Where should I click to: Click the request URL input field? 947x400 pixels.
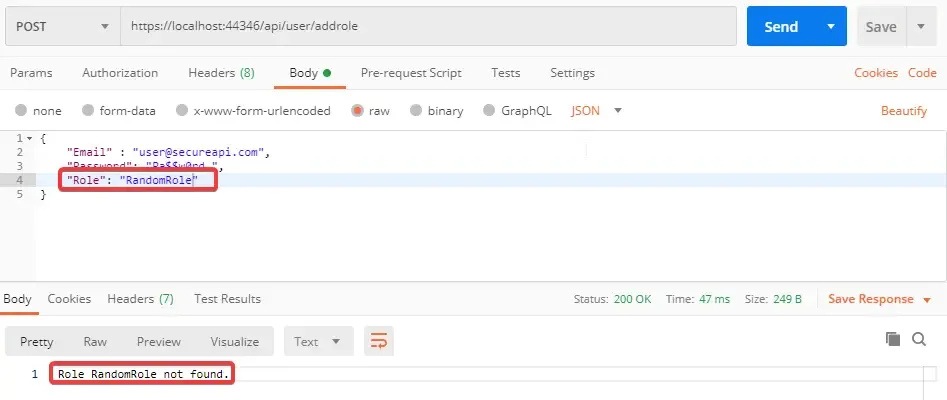click(428, 27)
